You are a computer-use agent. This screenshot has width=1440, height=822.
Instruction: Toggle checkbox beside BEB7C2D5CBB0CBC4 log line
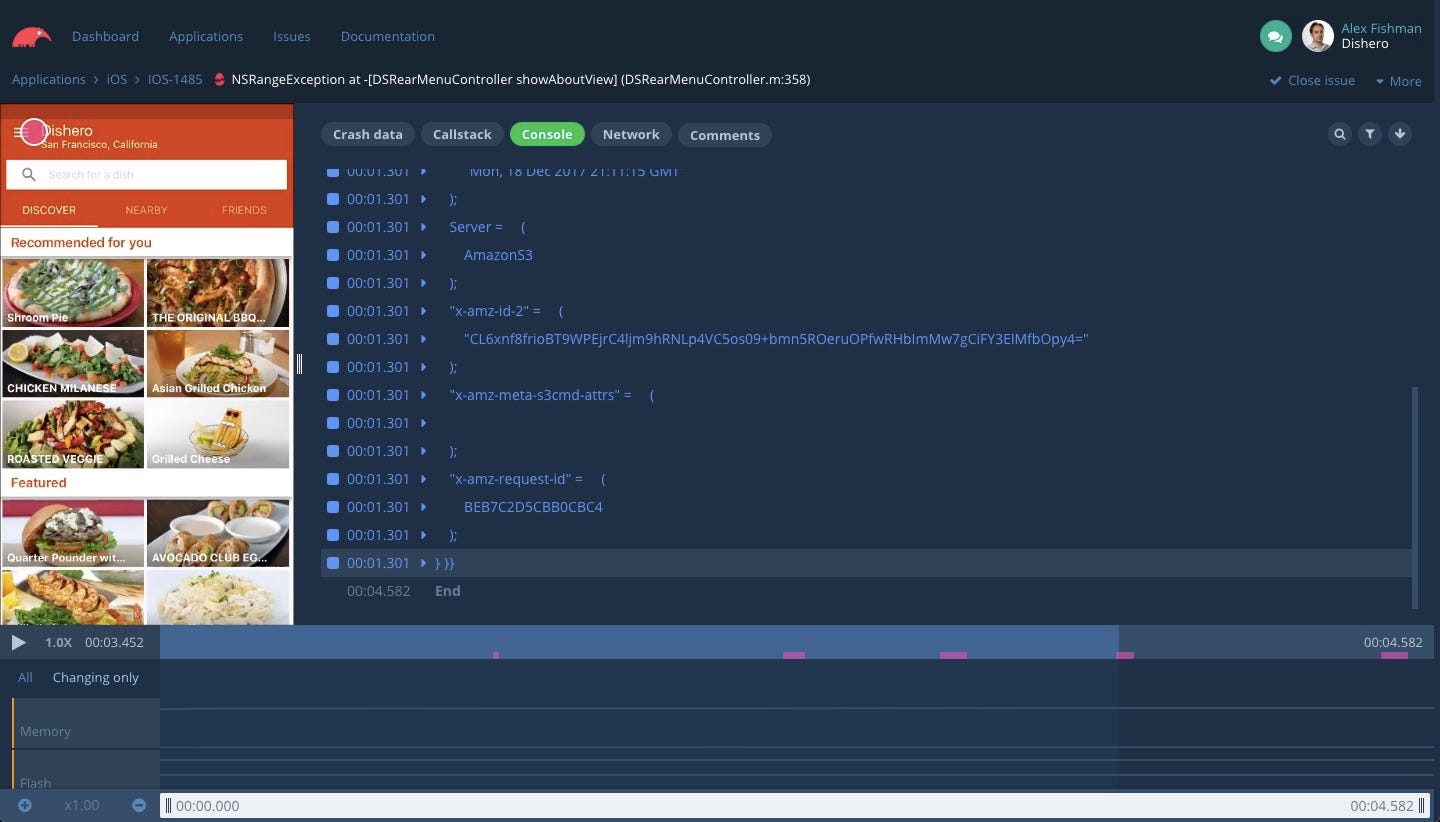coord(333,507)
